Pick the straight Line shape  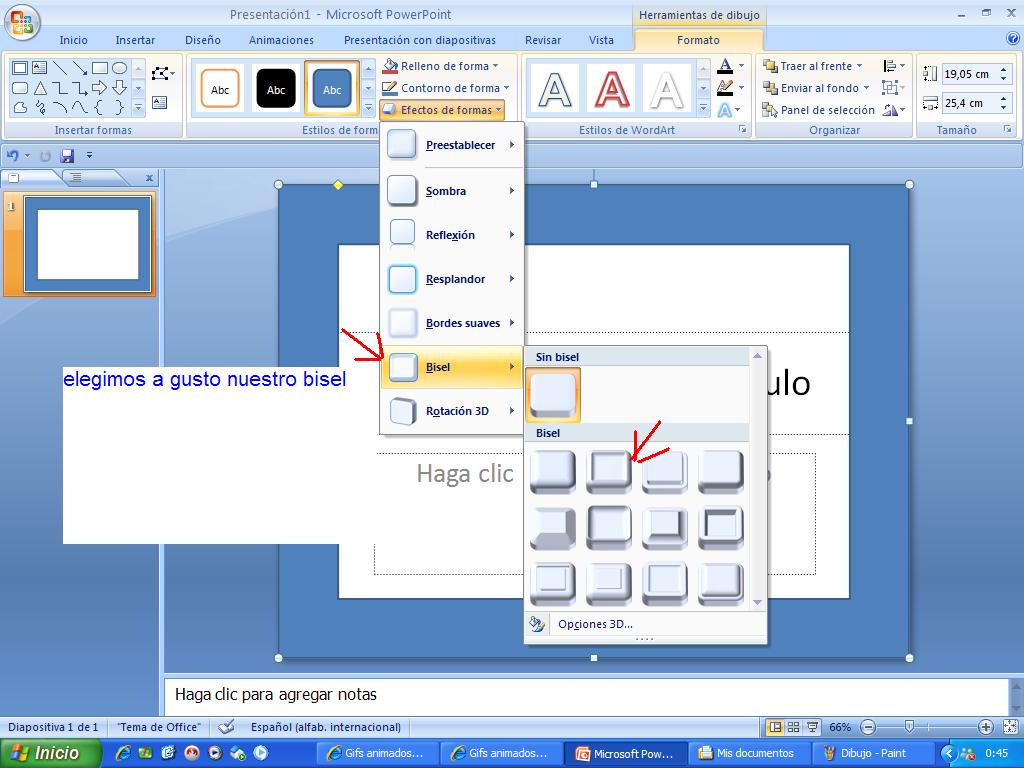[x=59, y=67]
